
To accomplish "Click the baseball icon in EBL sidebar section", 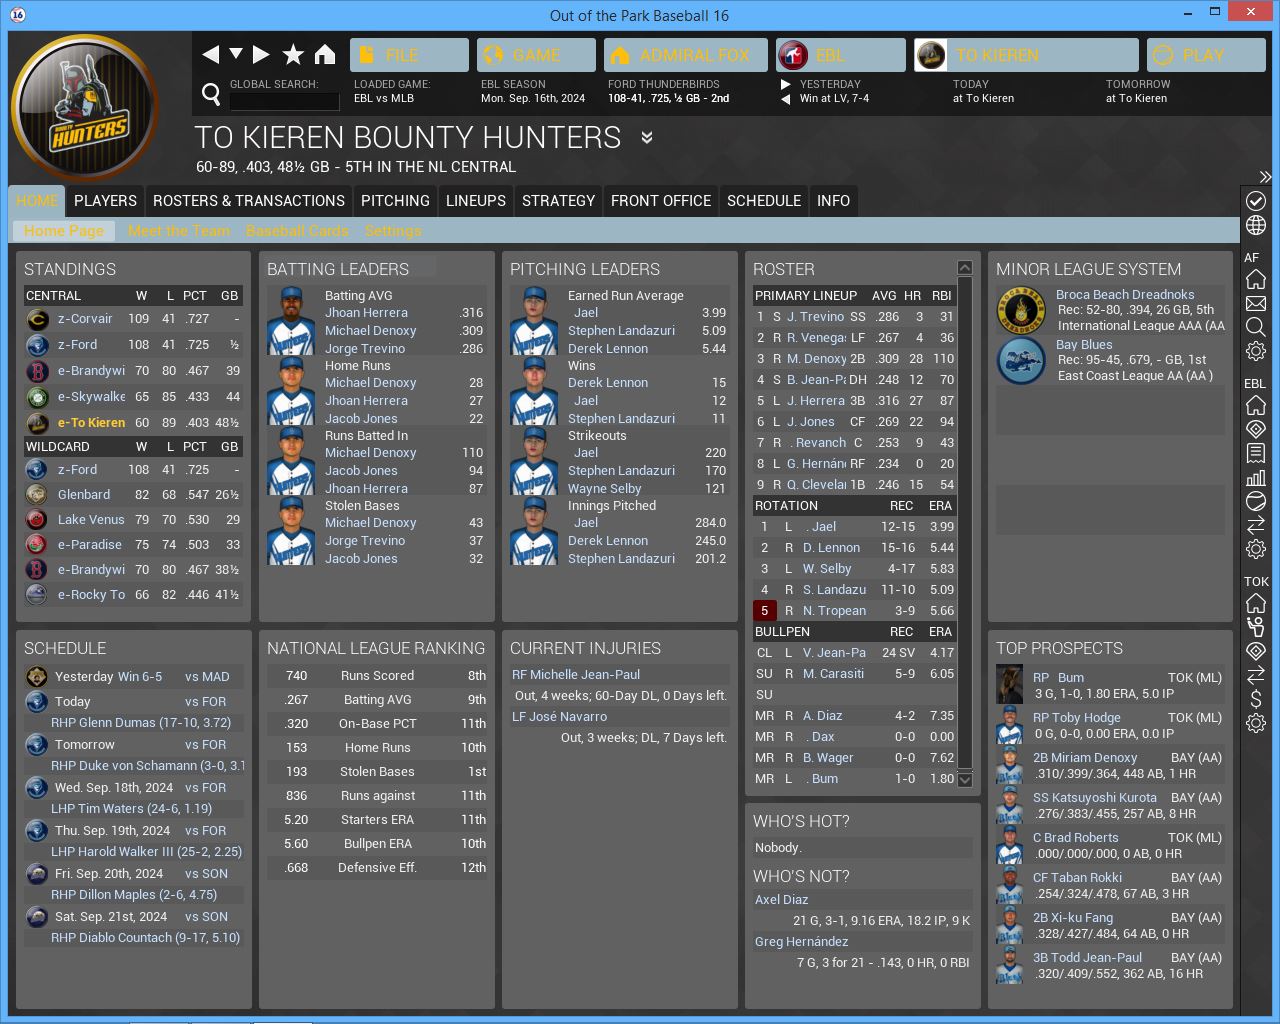I will click(x=1256, y=501).
